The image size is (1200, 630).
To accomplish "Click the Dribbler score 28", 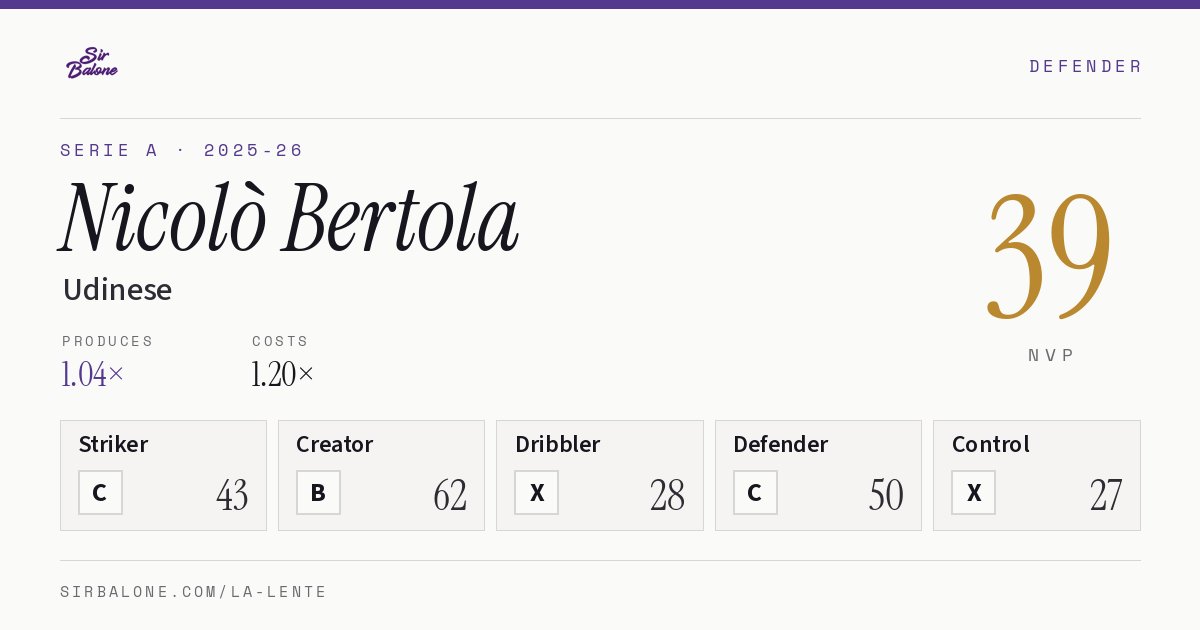I will point(668,495).
